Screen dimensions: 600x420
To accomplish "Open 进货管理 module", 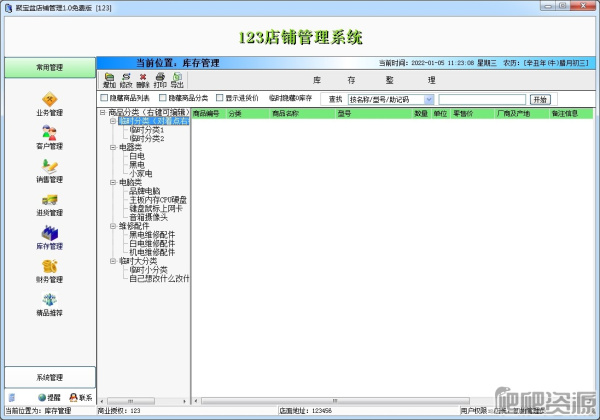I will [49, 204].
